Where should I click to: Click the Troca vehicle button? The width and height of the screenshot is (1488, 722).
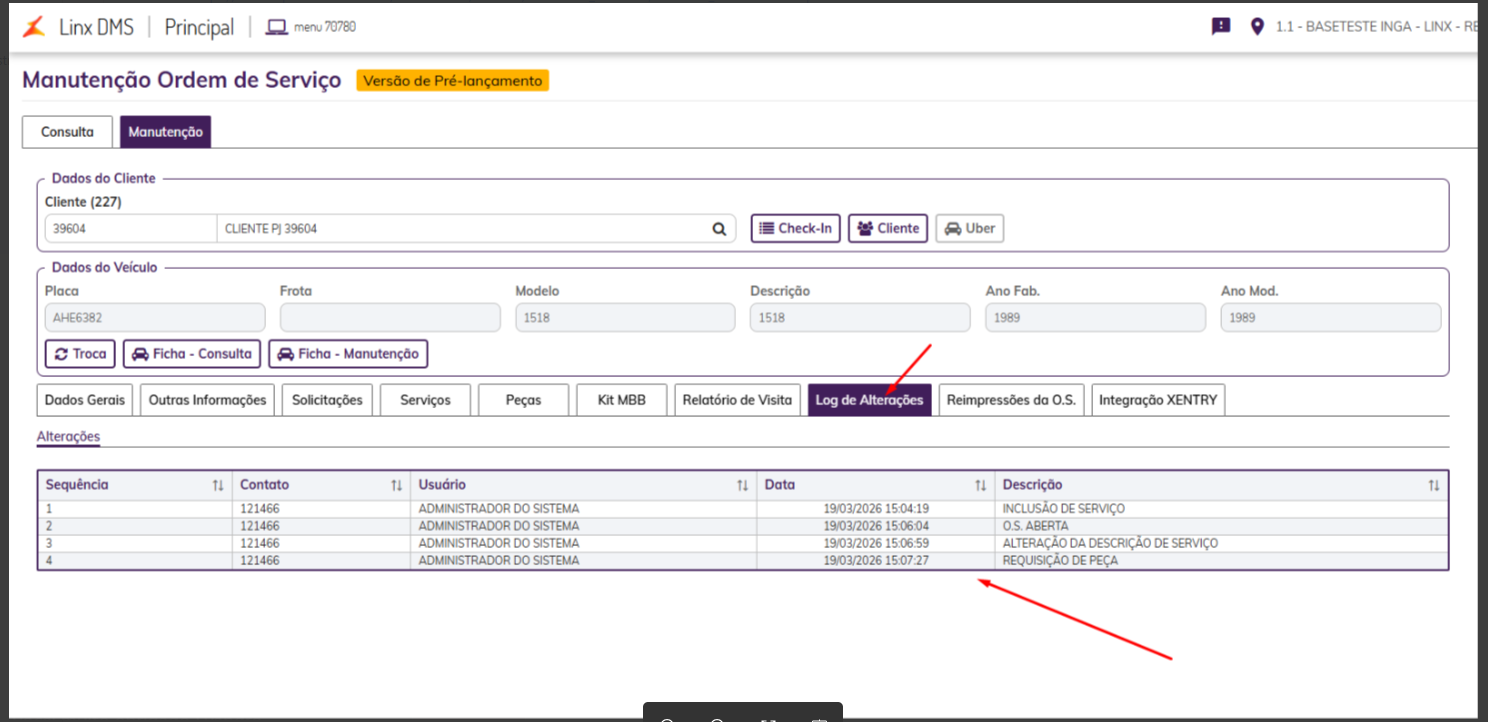click(80, 354)
